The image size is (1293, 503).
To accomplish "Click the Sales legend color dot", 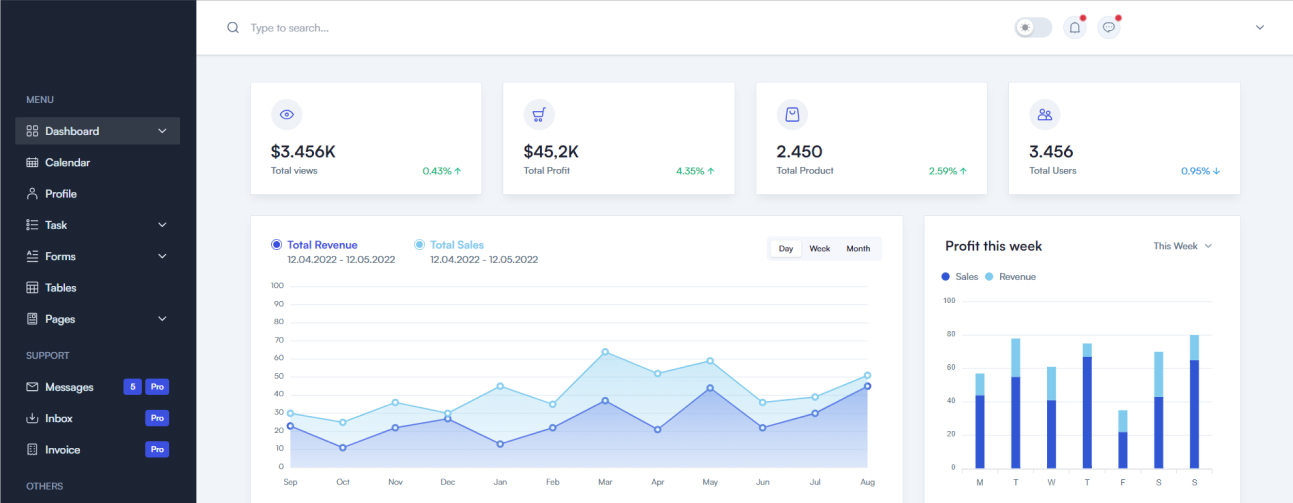I will tap(946, 277).
